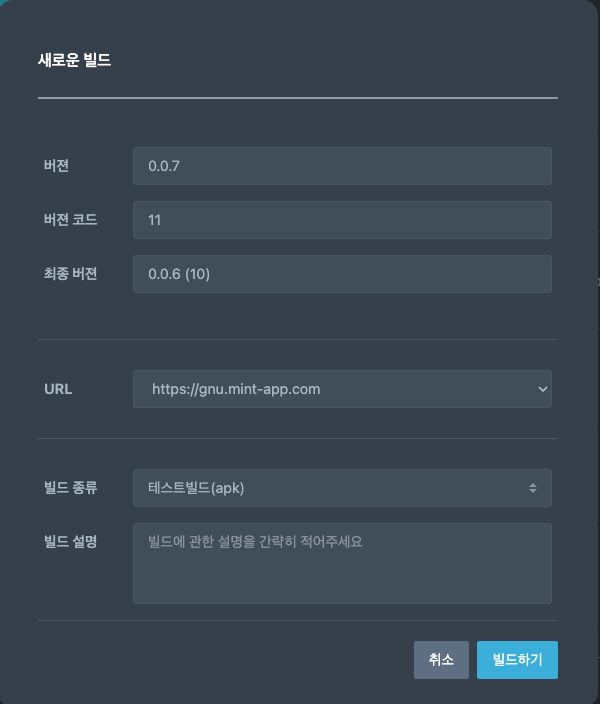Open the 빌드 종류 dropdown showing 테스트빌드(apk)

(x=342, y=488)
